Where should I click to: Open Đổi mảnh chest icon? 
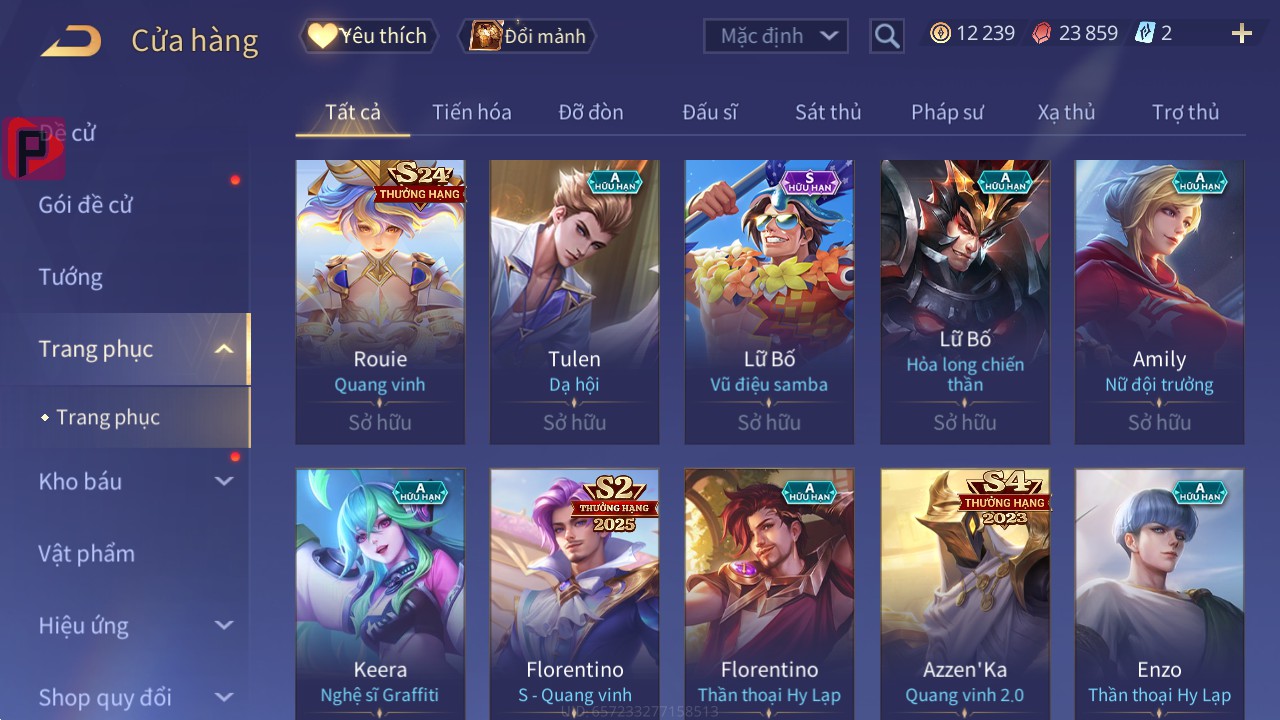click(527, 36)
